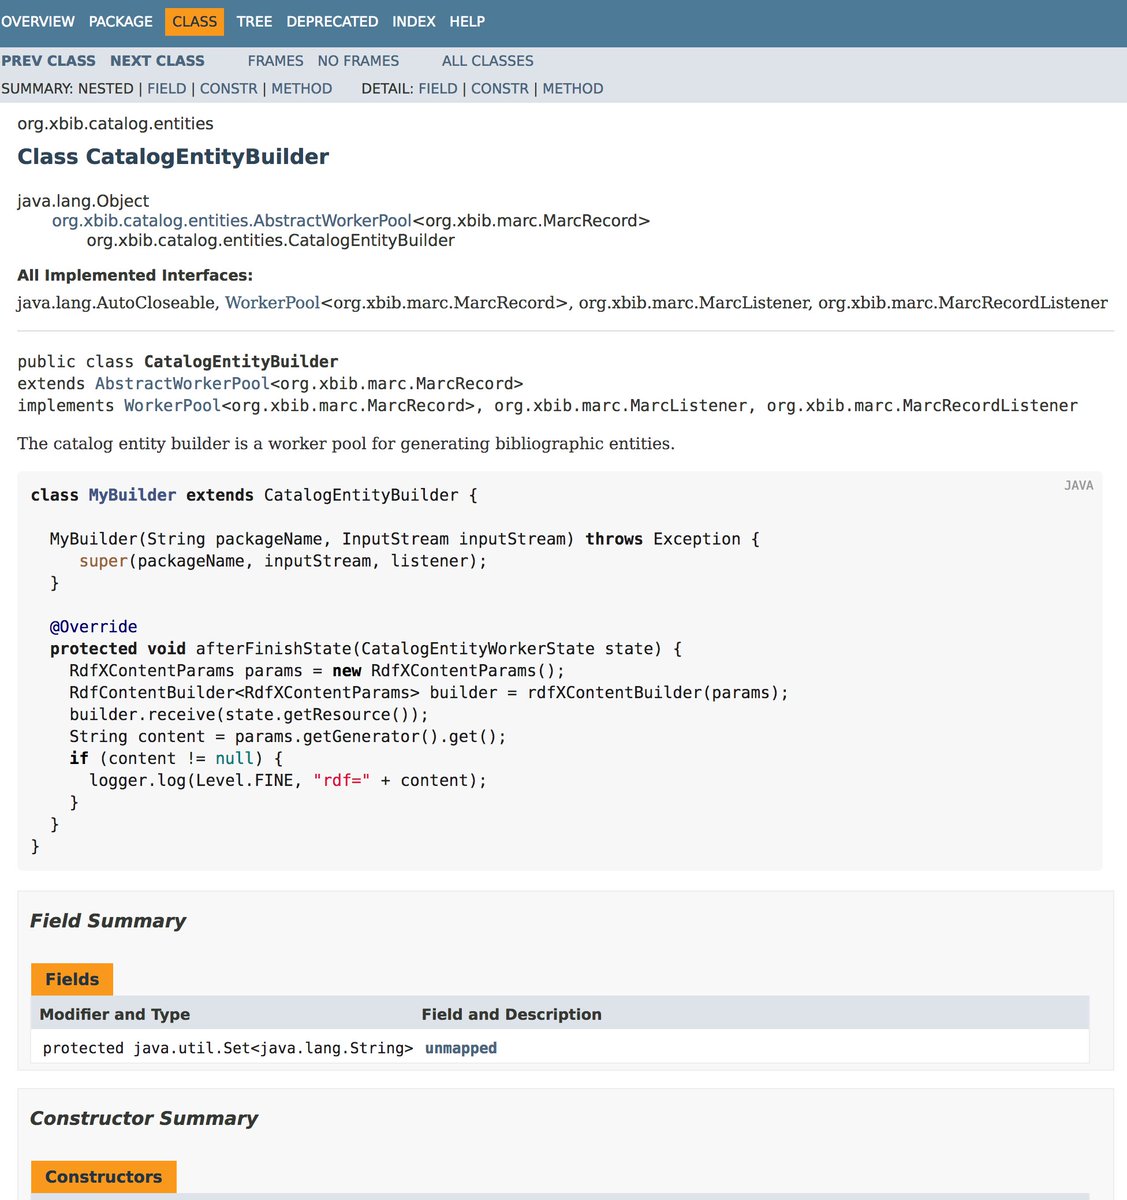
Task: Open the INDEX page
Action: 414,21
